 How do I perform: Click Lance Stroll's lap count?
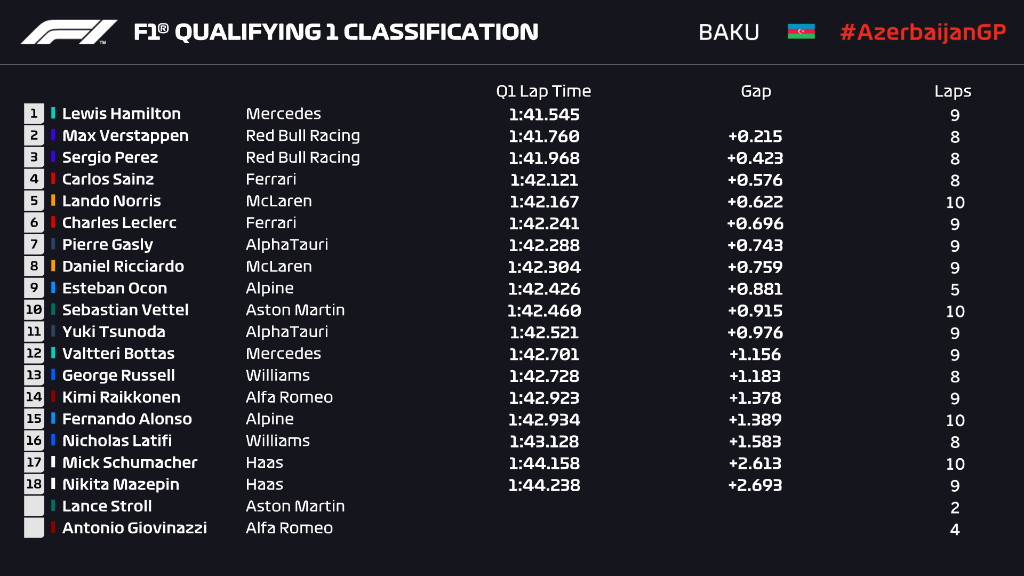(955, 508)
